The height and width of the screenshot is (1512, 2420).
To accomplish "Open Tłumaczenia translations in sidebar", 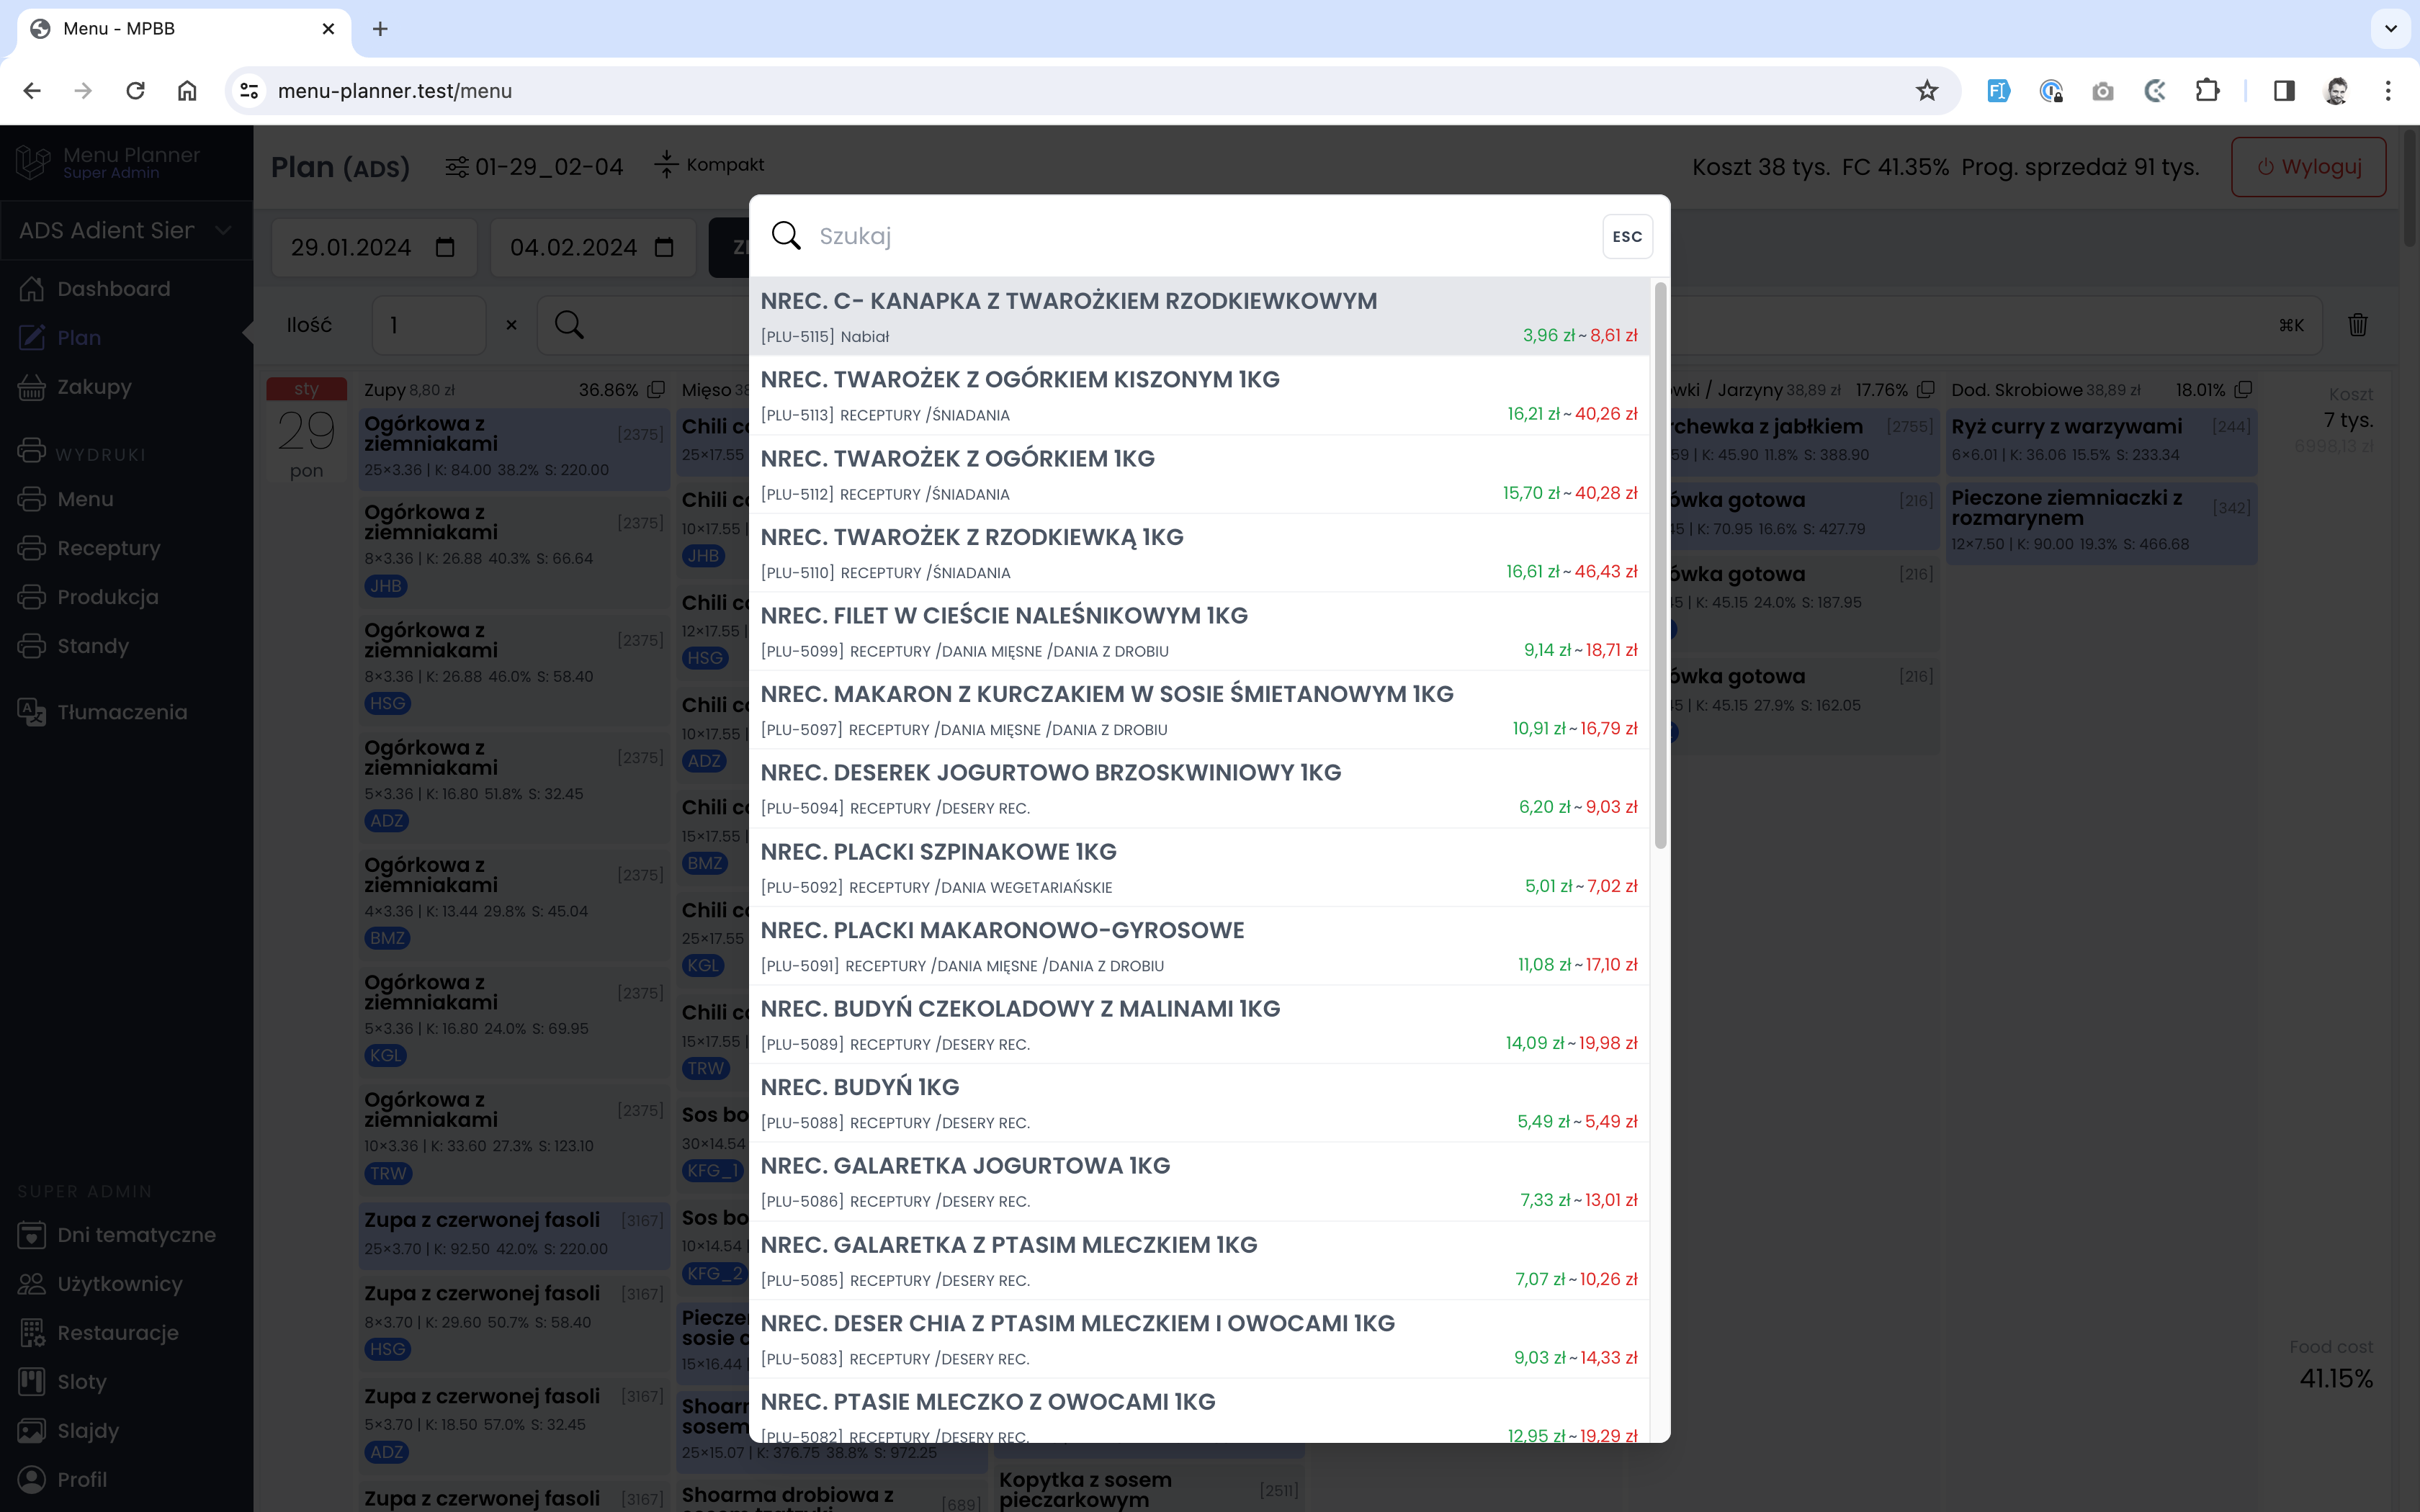I will [121, 712].
